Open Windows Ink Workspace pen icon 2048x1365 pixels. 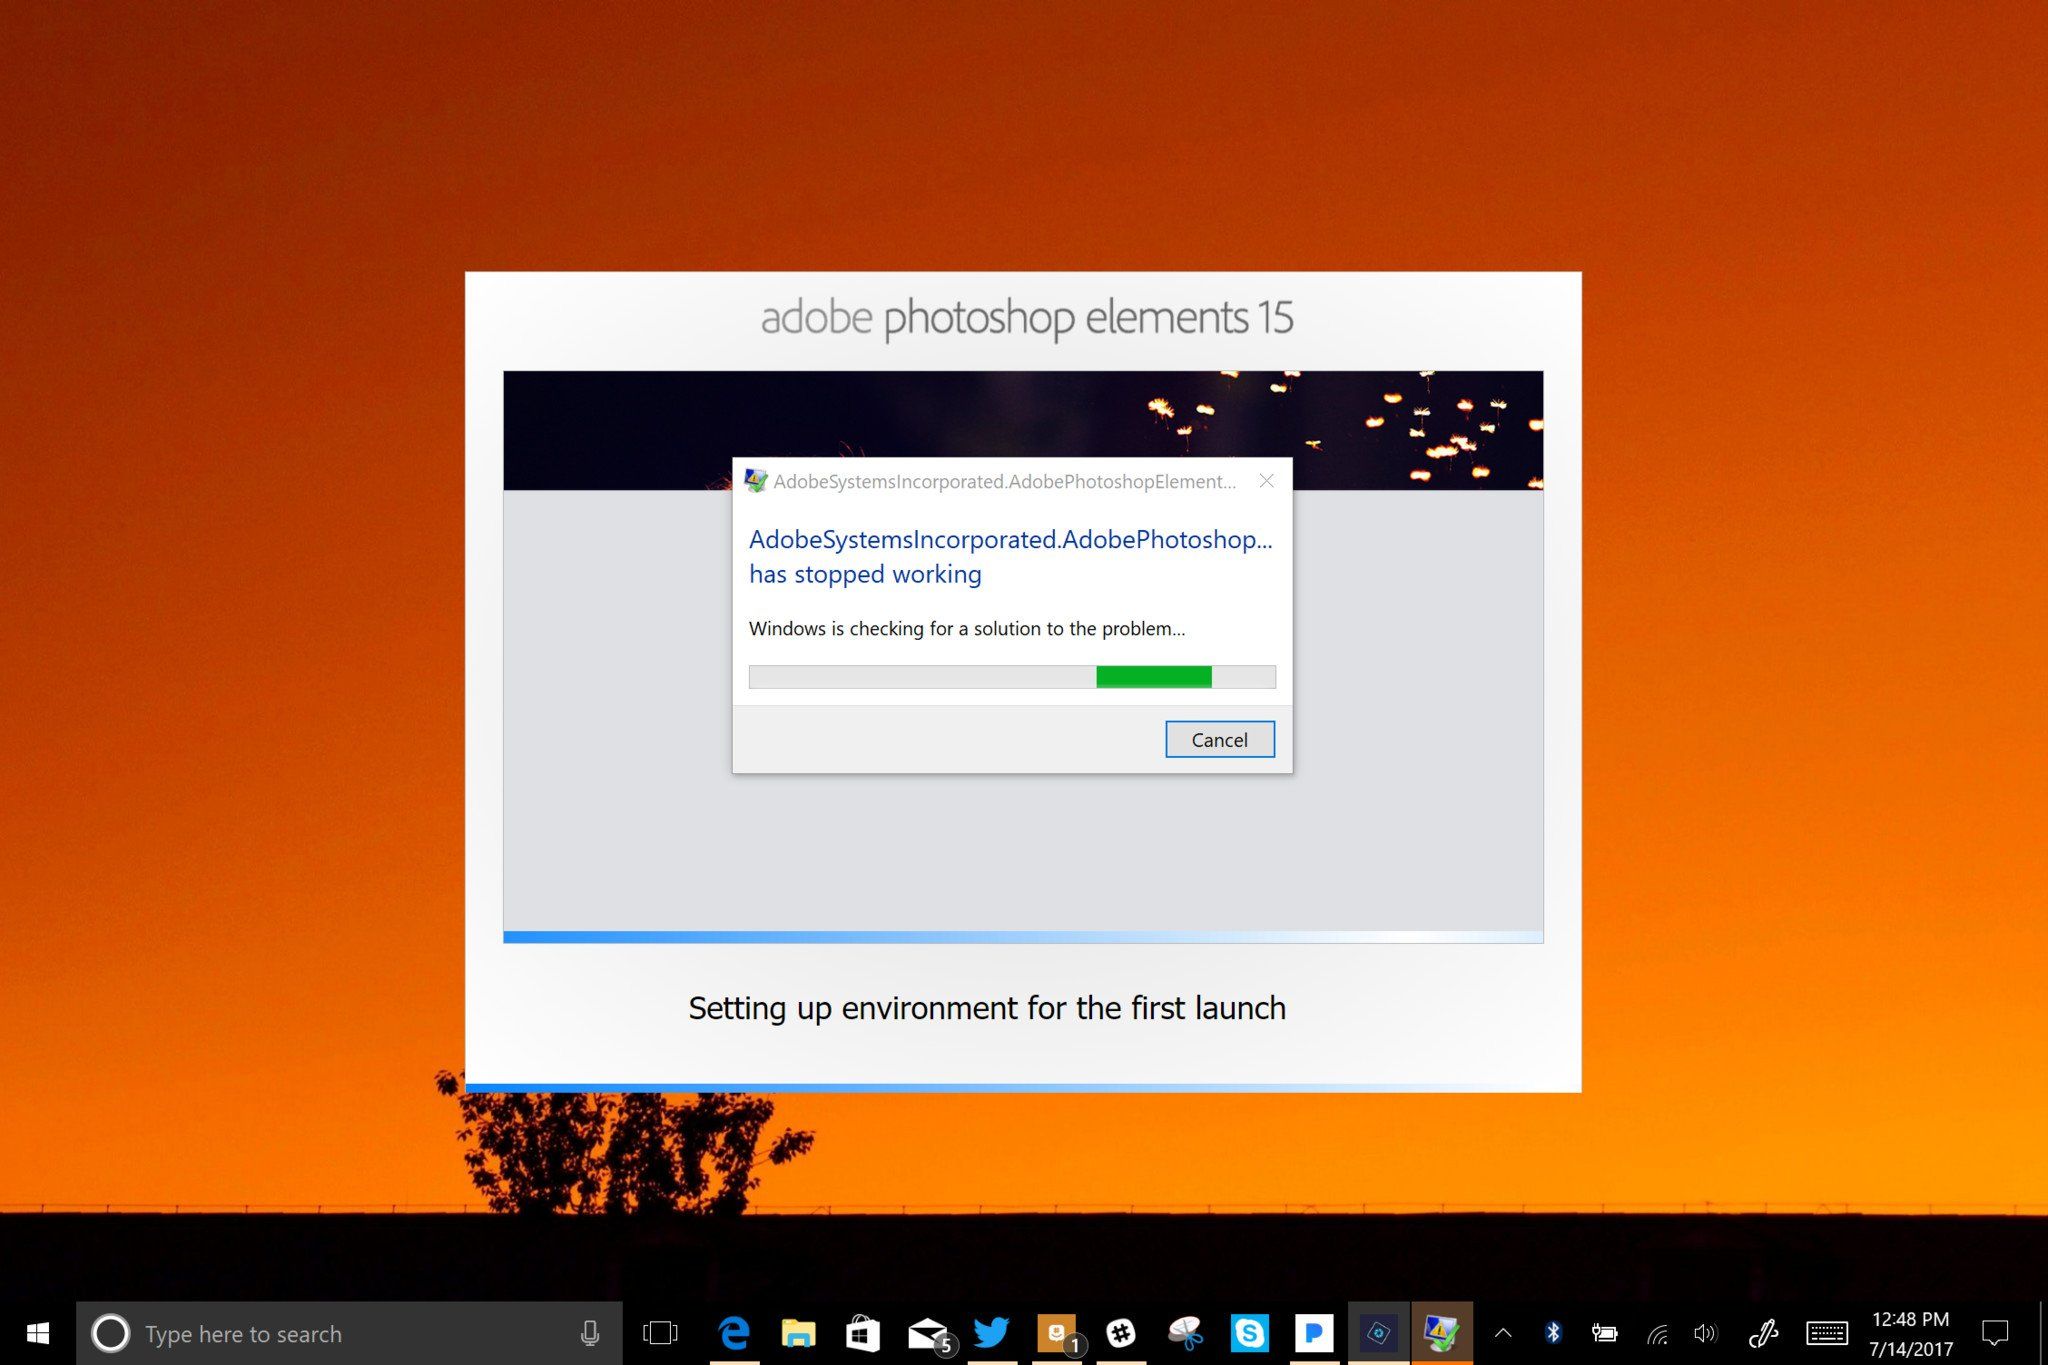click(1763, 1333)
